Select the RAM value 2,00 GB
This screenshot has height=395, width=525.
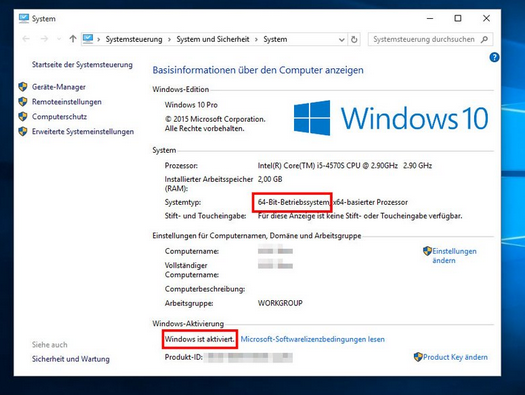point(270,179)
